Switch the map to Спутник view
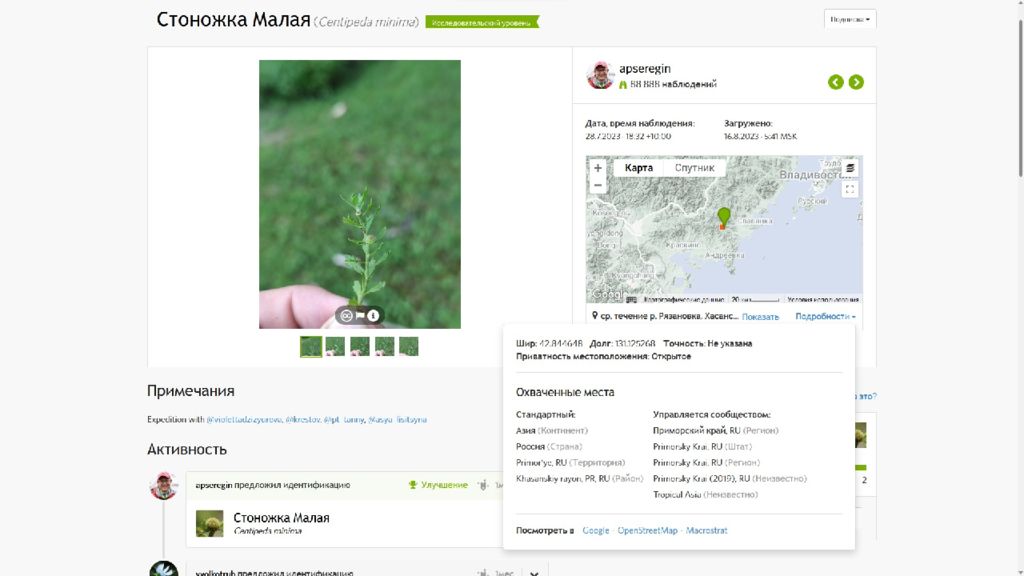This screenshot has height=576, width=1024. coord(694,168)
